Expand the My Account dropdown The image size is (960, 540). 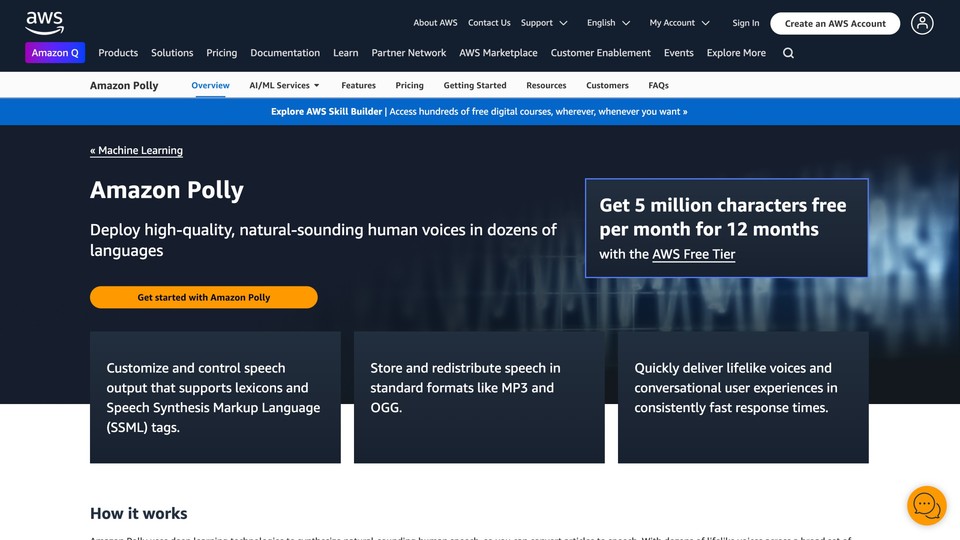[679, 23]
